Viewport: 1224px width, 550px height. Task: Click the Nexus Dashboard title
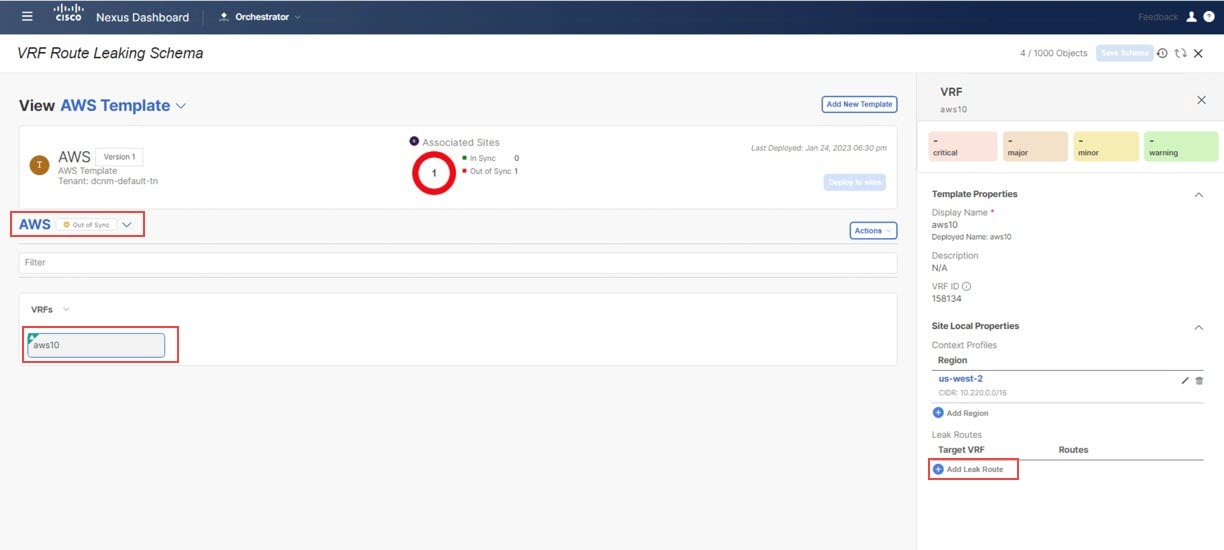click(x=142, y=17)
